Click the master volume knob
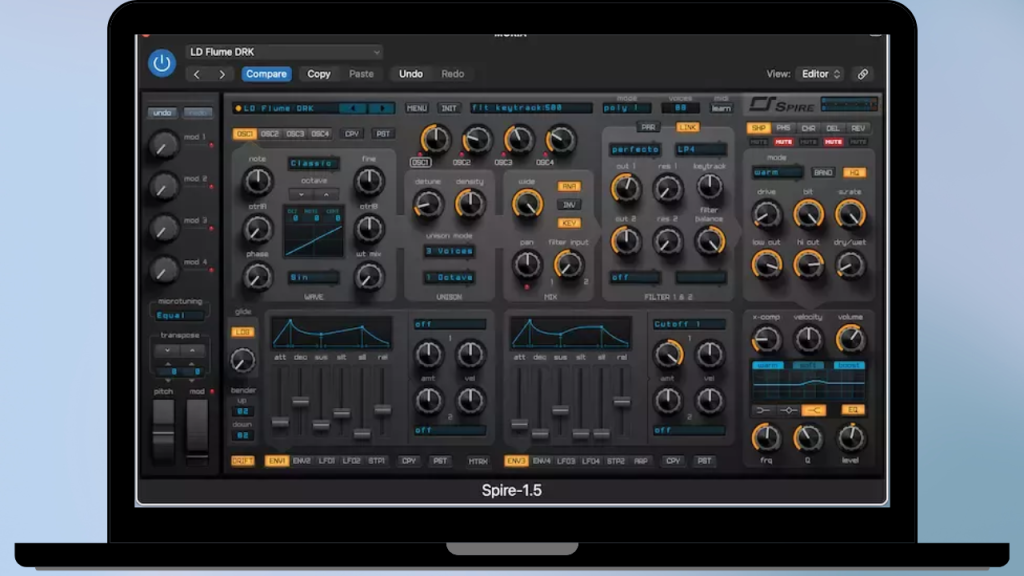Image resolution: width=1024 pixels, height=576 pixels. 850,339
